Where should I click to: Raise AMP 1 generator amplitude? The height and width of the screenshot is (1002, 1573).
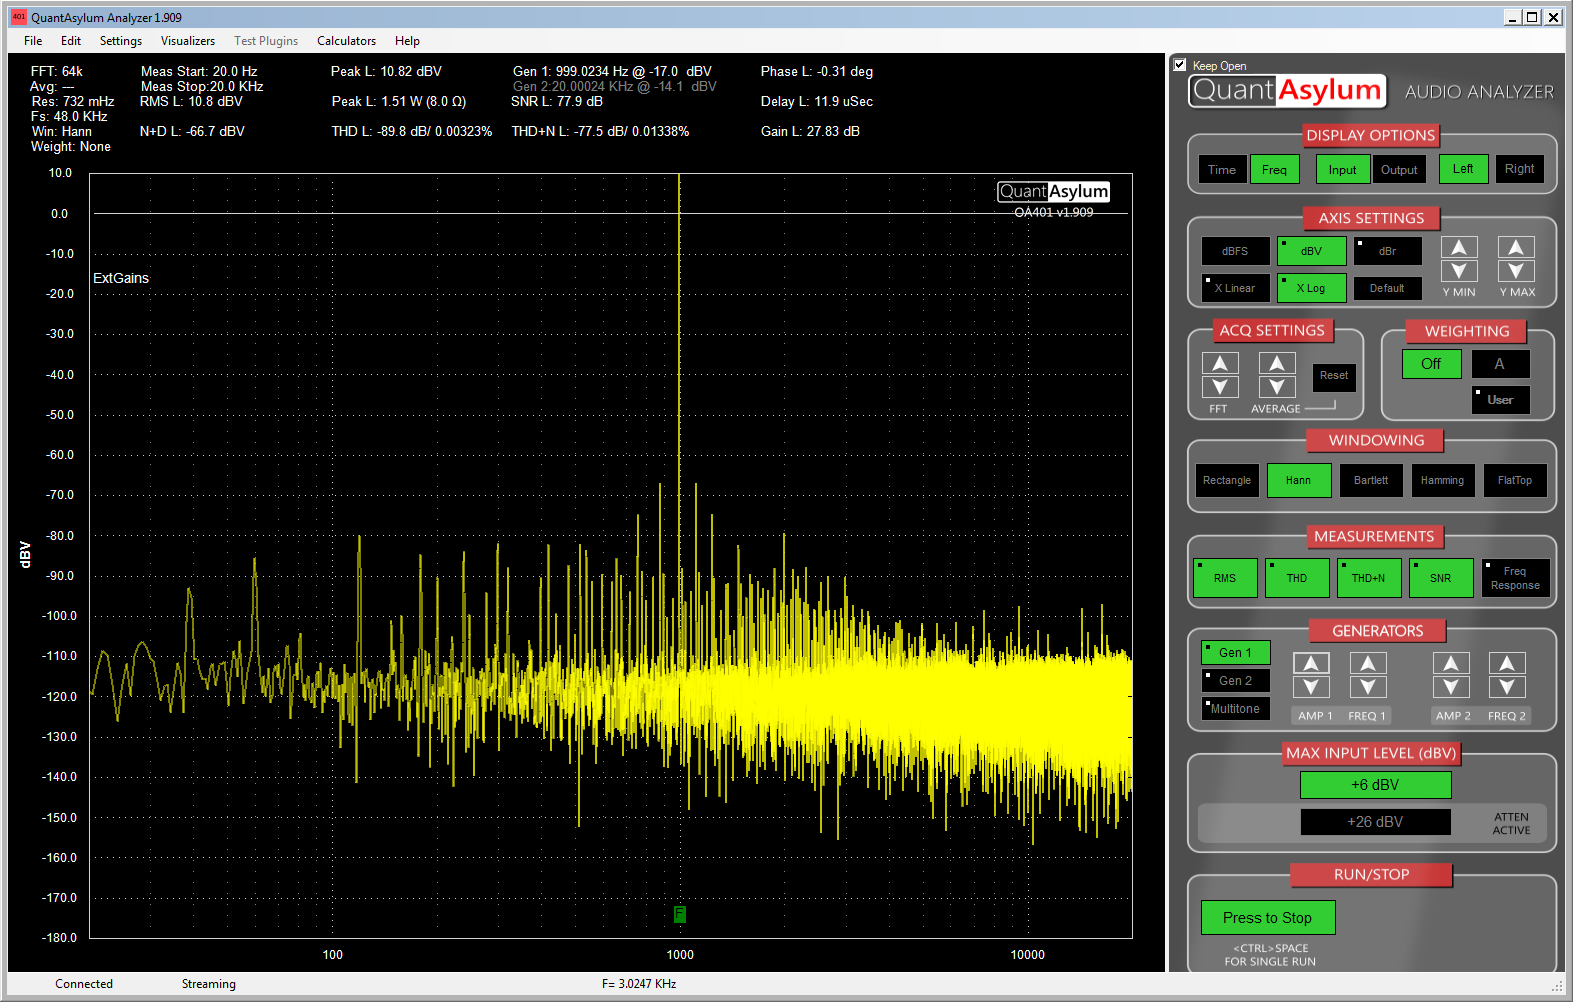(1311, 664)
